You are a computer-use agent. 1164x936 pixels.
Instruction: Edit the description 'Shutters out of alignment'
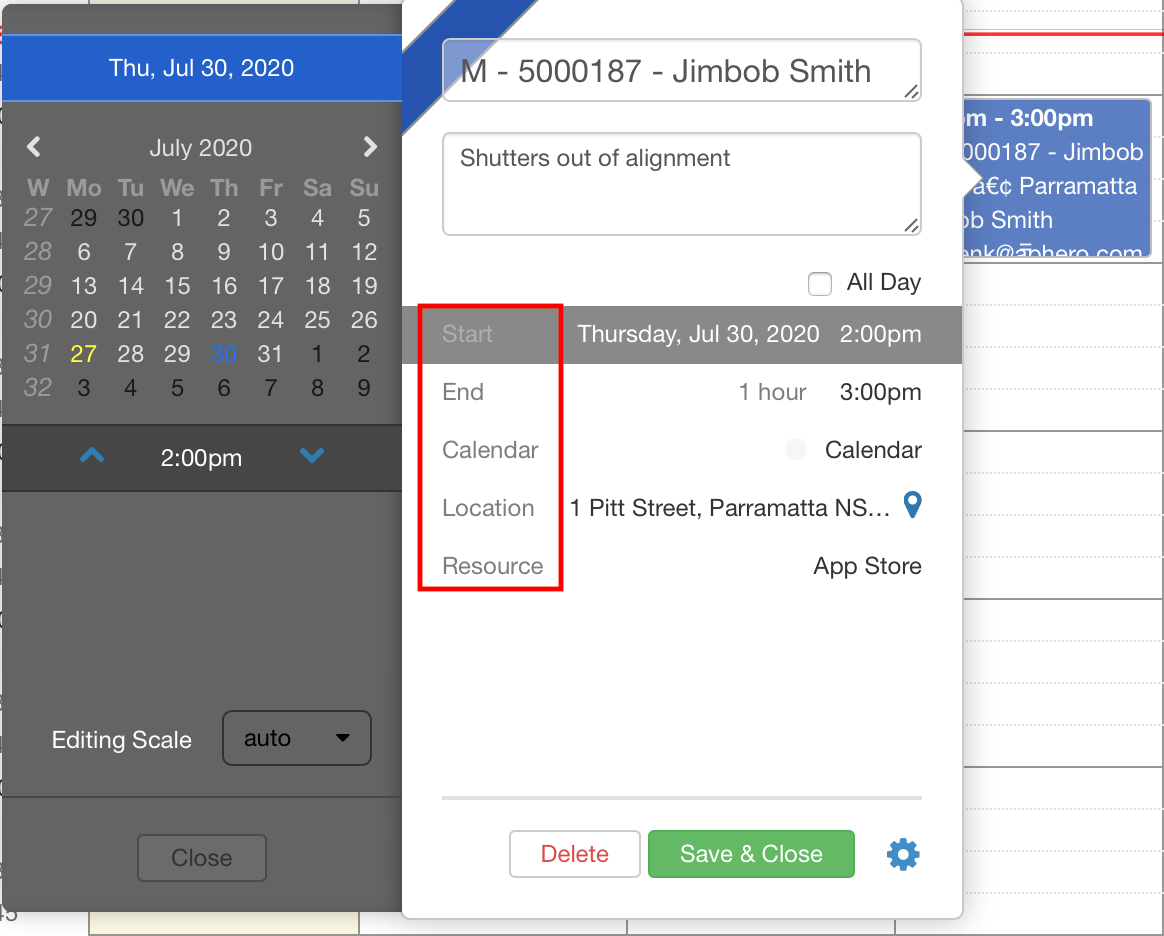click(x=681, y=184)
